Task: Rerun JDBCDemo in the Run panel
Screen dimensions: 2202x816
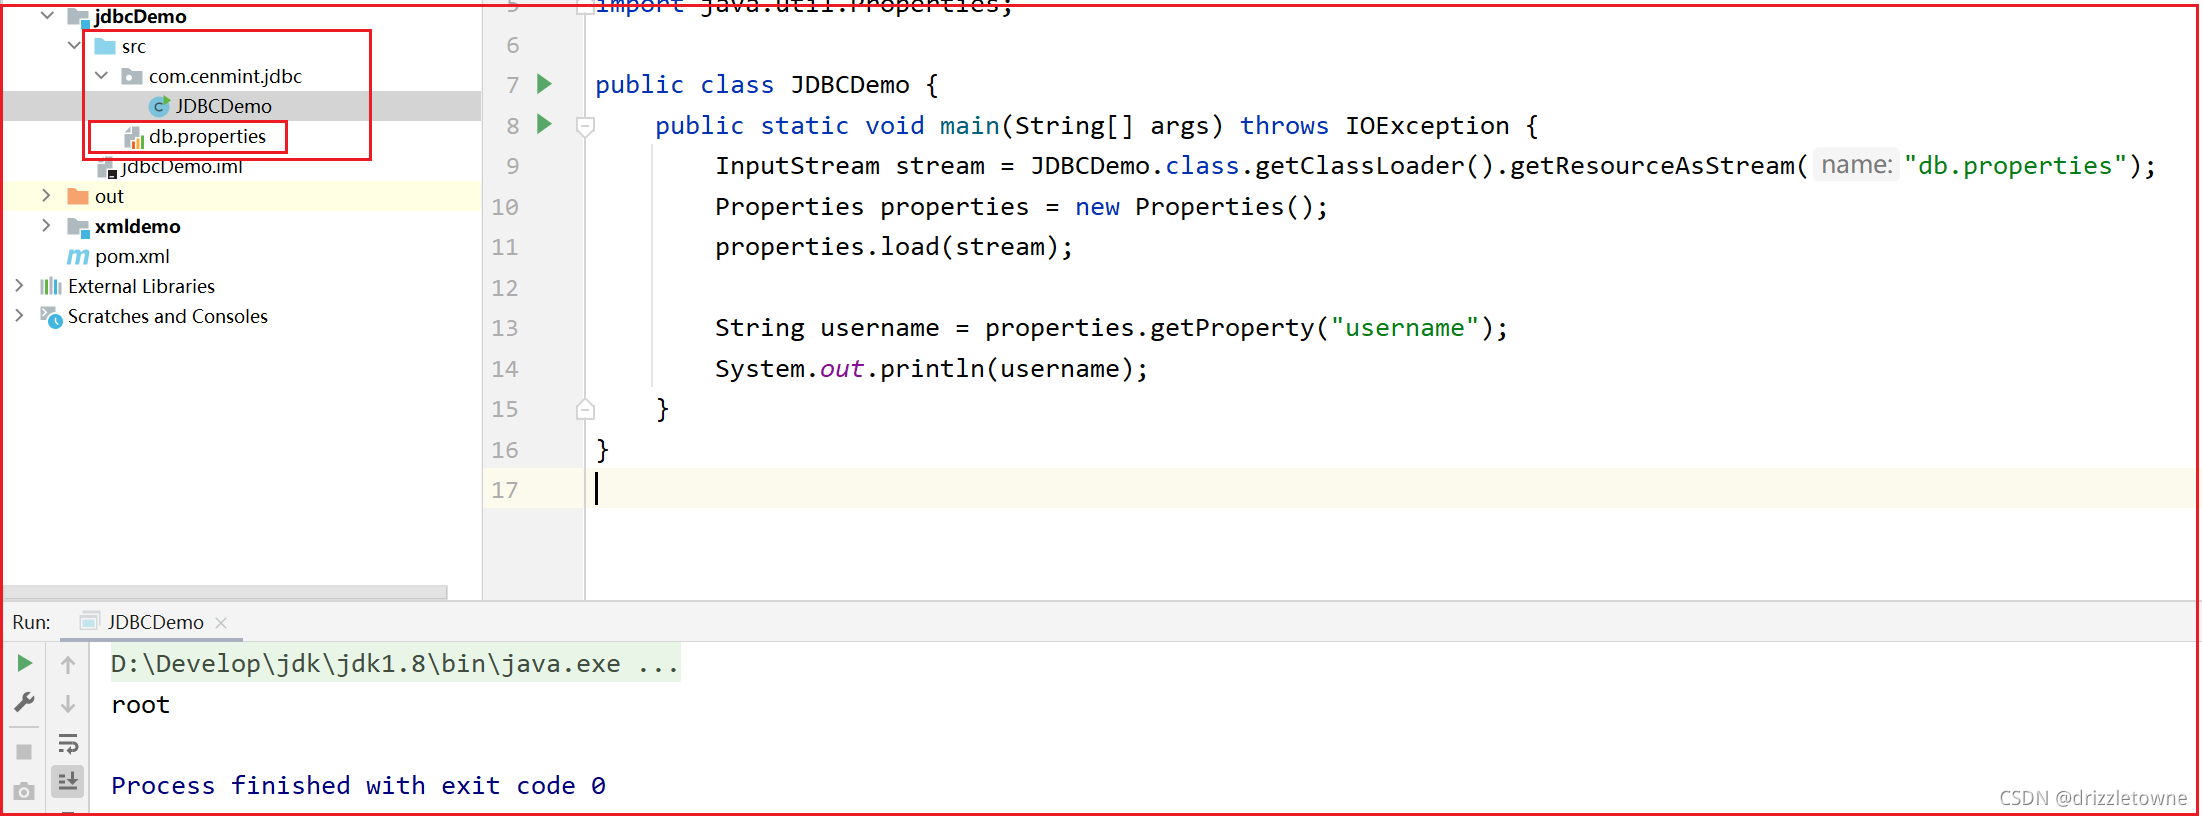Action: (x=25, y=663)
